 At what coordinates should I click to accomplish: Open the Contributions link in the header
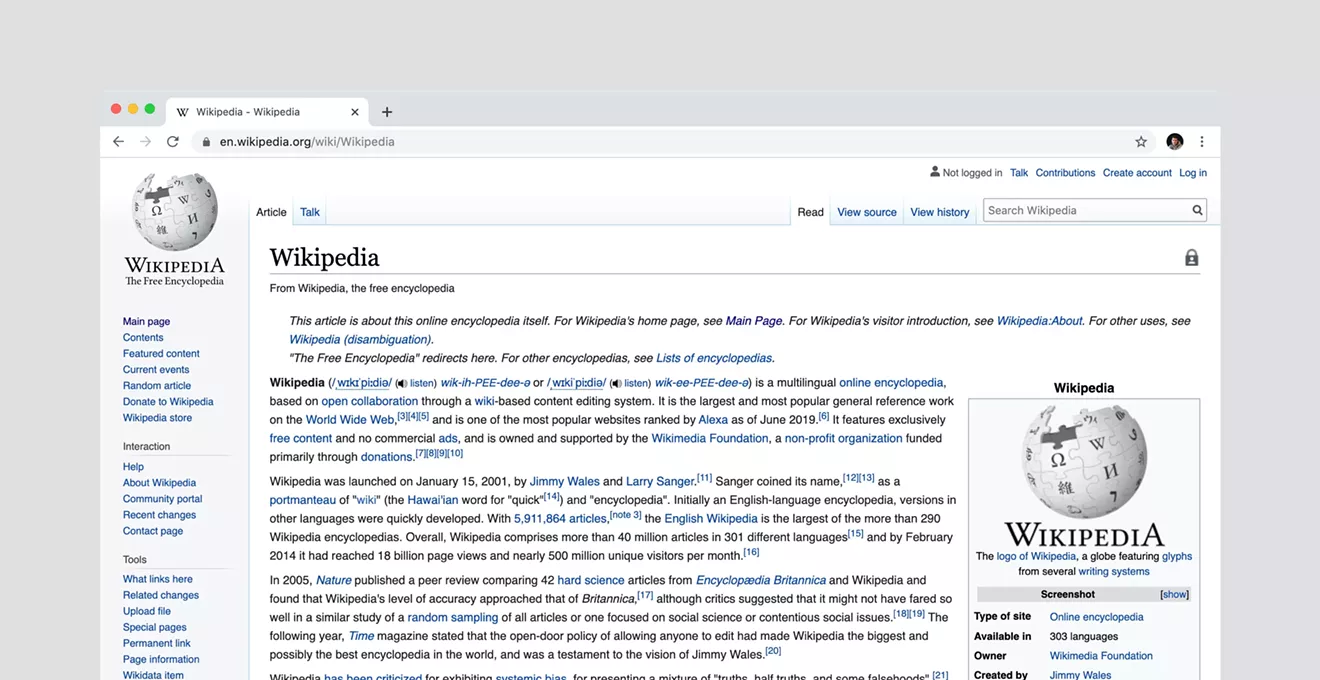click(1065, 173)
